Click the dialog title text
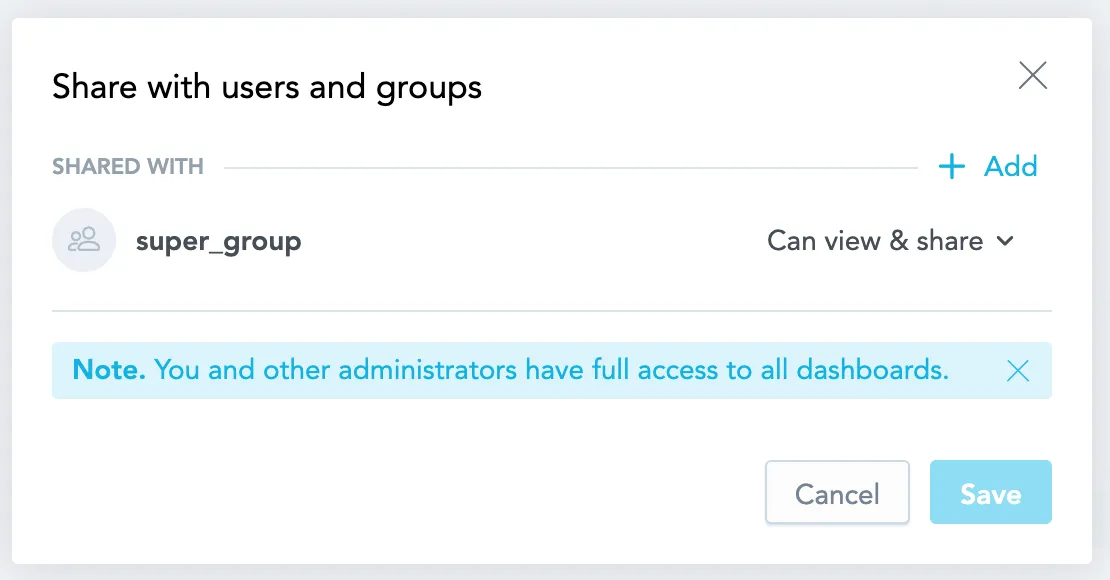 pyautogui.click(x=266, y=87)
